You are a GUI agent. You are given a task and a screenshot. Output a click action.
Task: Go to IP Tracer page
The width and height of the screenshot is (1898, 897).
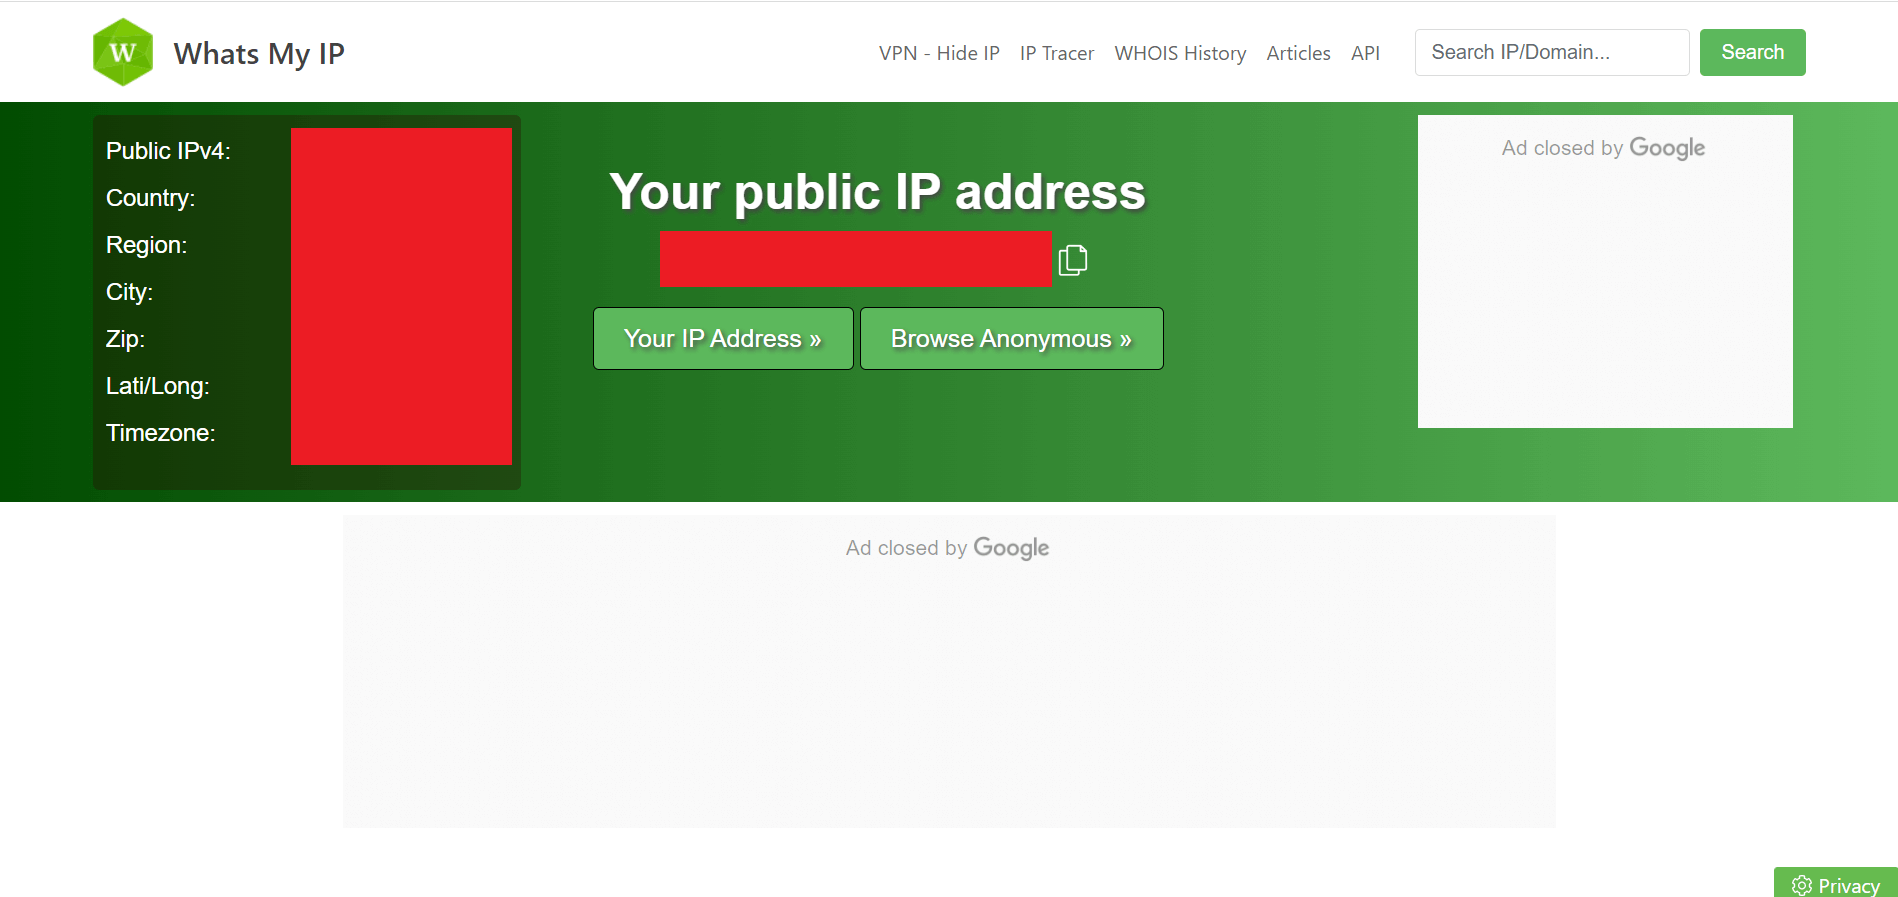pyautogui.click(x=1057, y=53)
